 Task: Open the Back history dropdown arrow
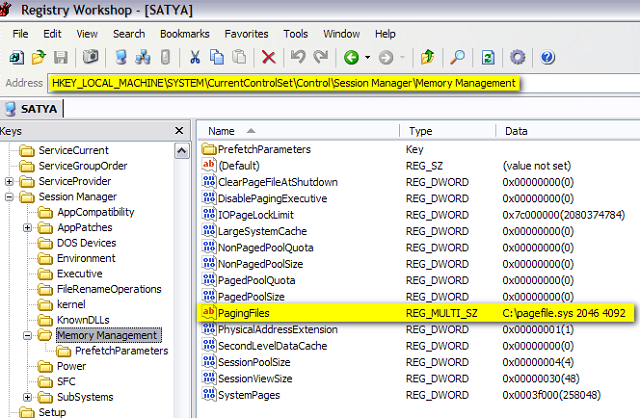click(x=367, y=58)
